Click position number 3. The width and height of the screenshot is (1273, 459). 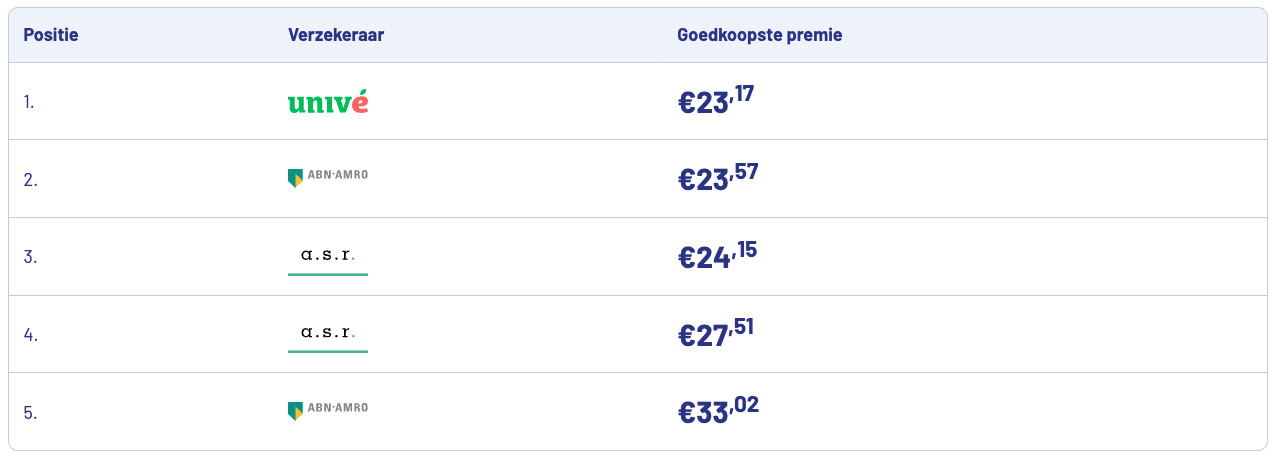pos(30,257)
